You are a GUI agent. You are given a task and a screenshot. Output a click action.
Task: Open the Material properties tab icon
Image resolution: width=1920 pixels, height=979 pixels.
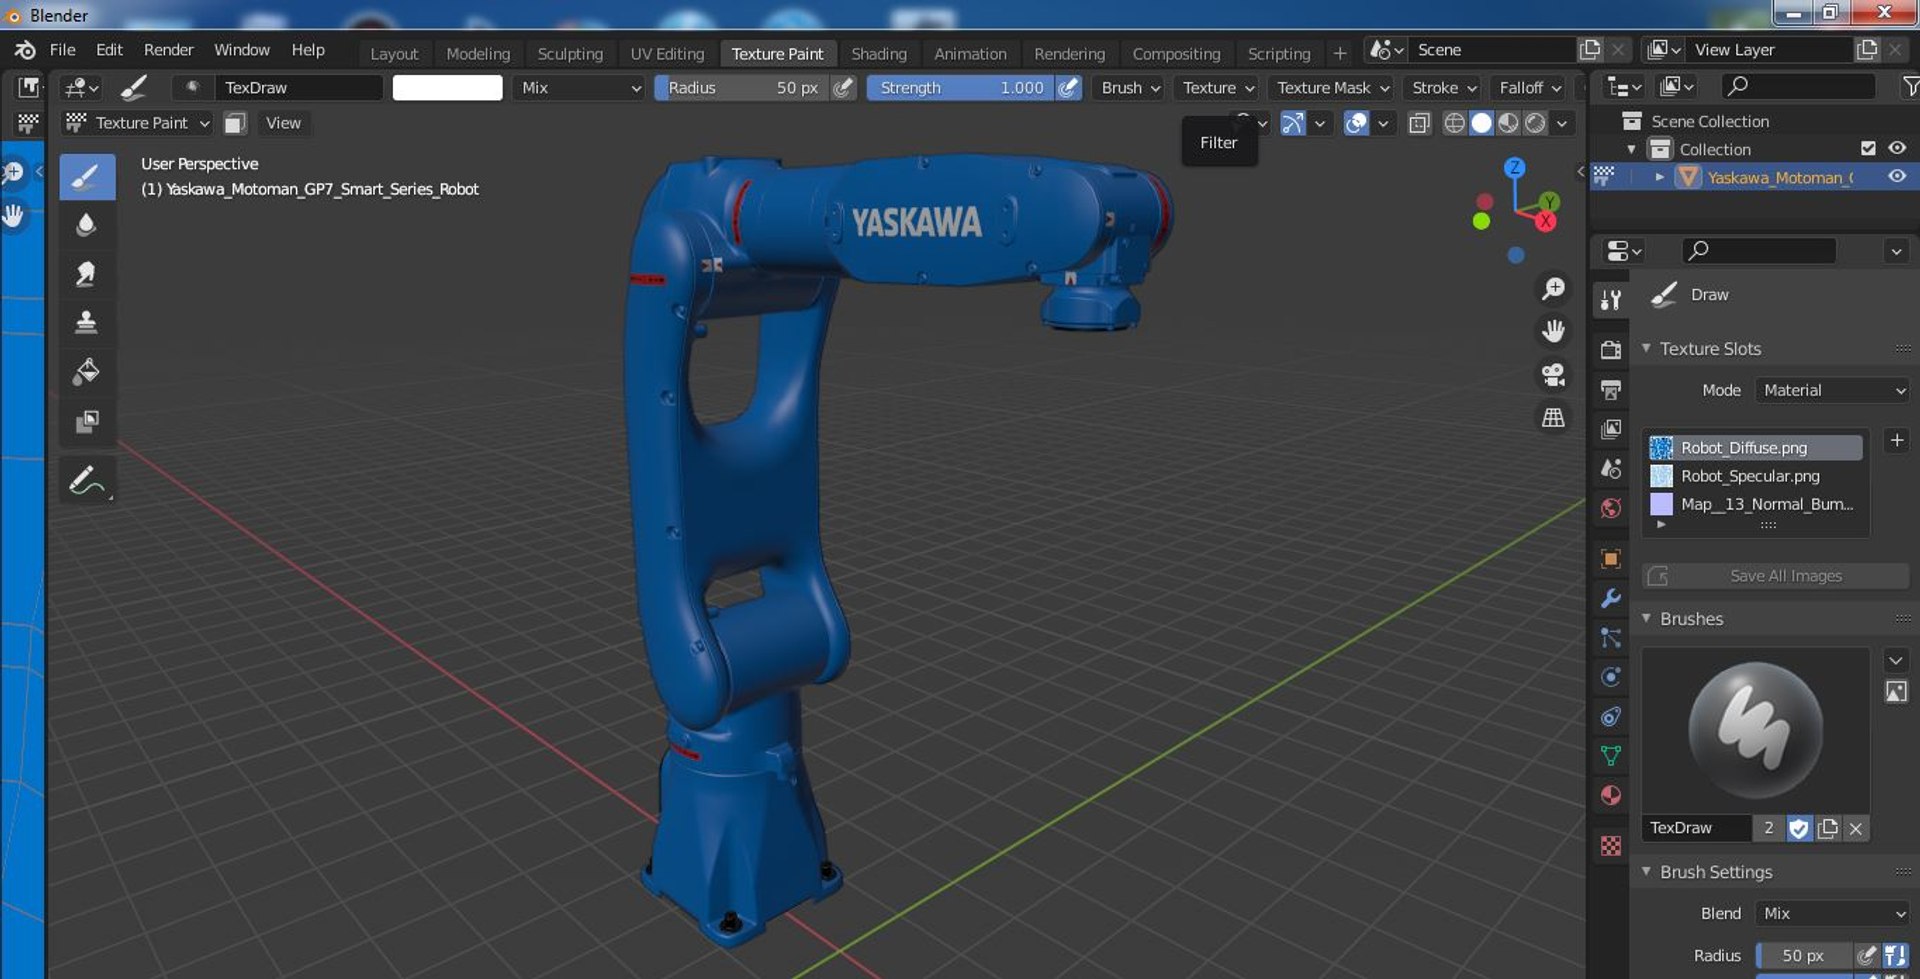coord(1610,795)
